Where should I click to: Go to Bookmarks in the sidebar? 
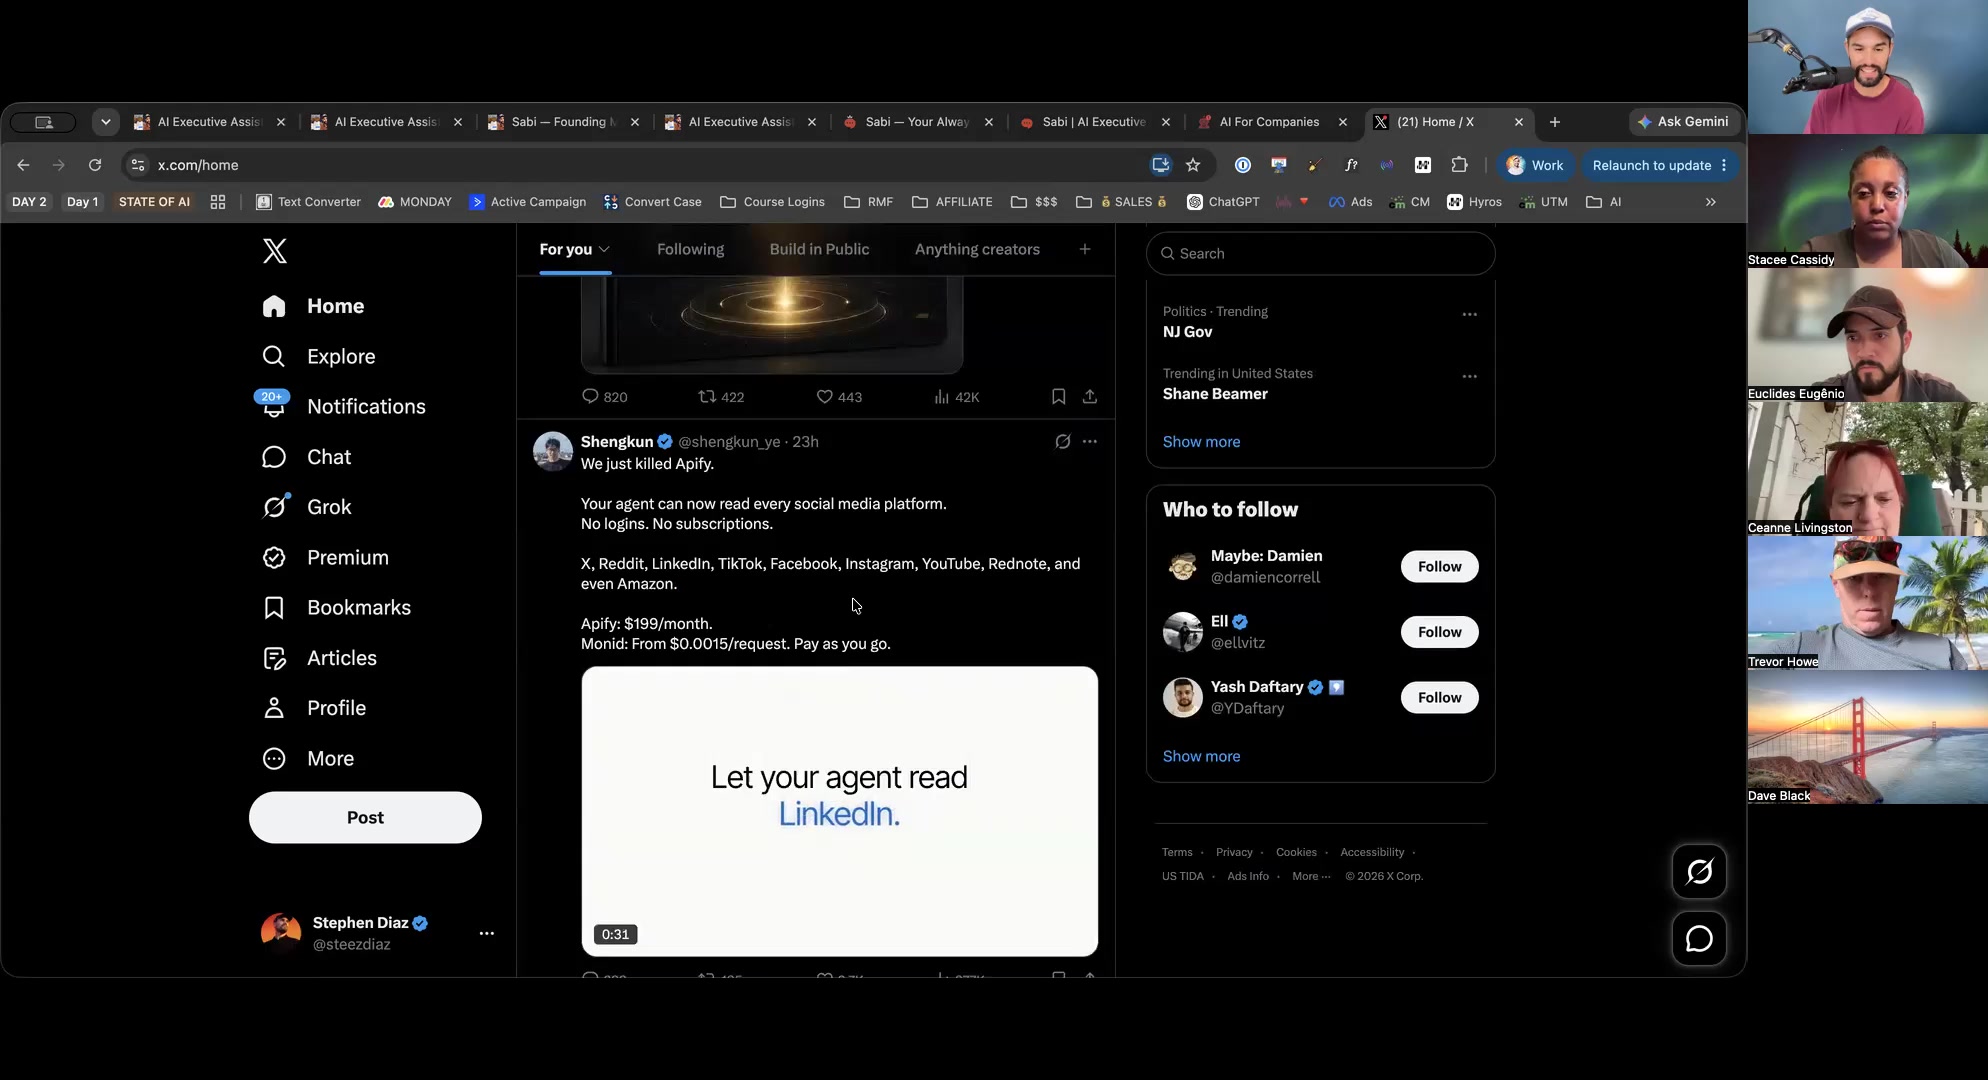click(337, 608)
